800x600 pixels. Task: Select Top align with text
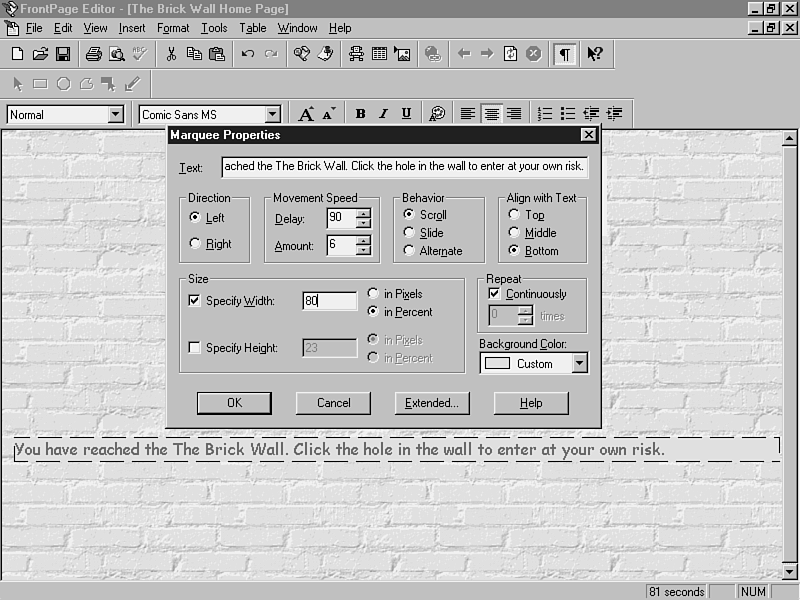(514, 214)
